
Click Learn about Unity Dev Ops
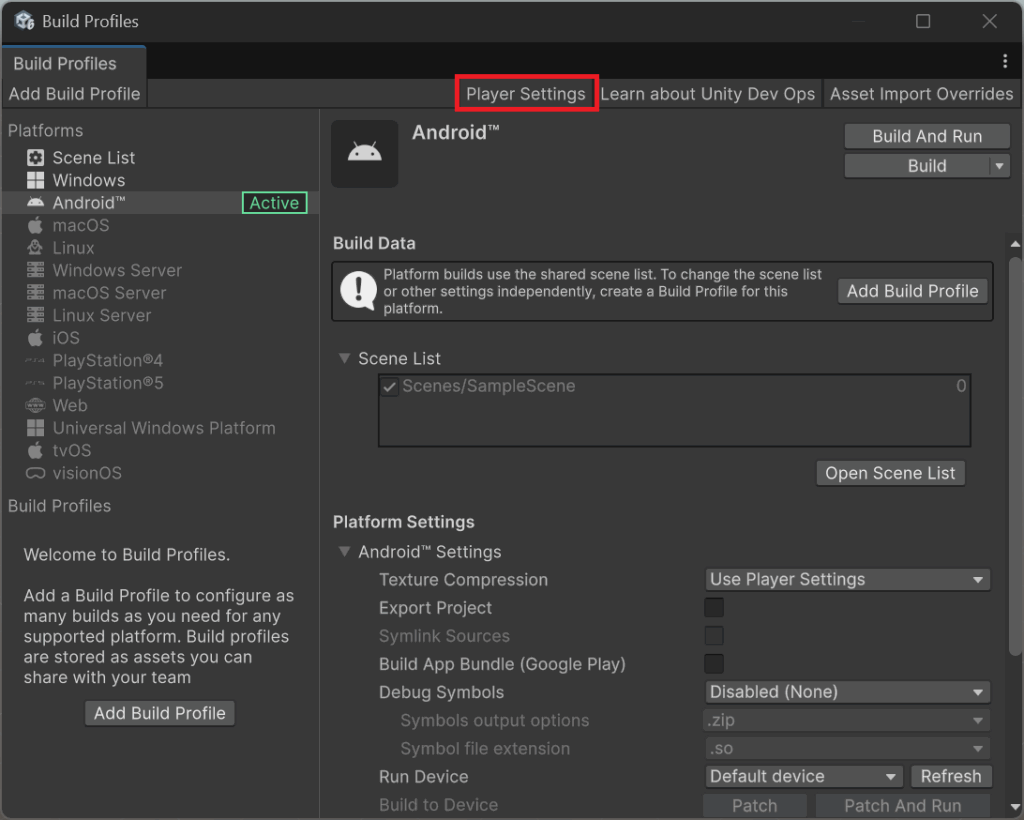point(708,94)
